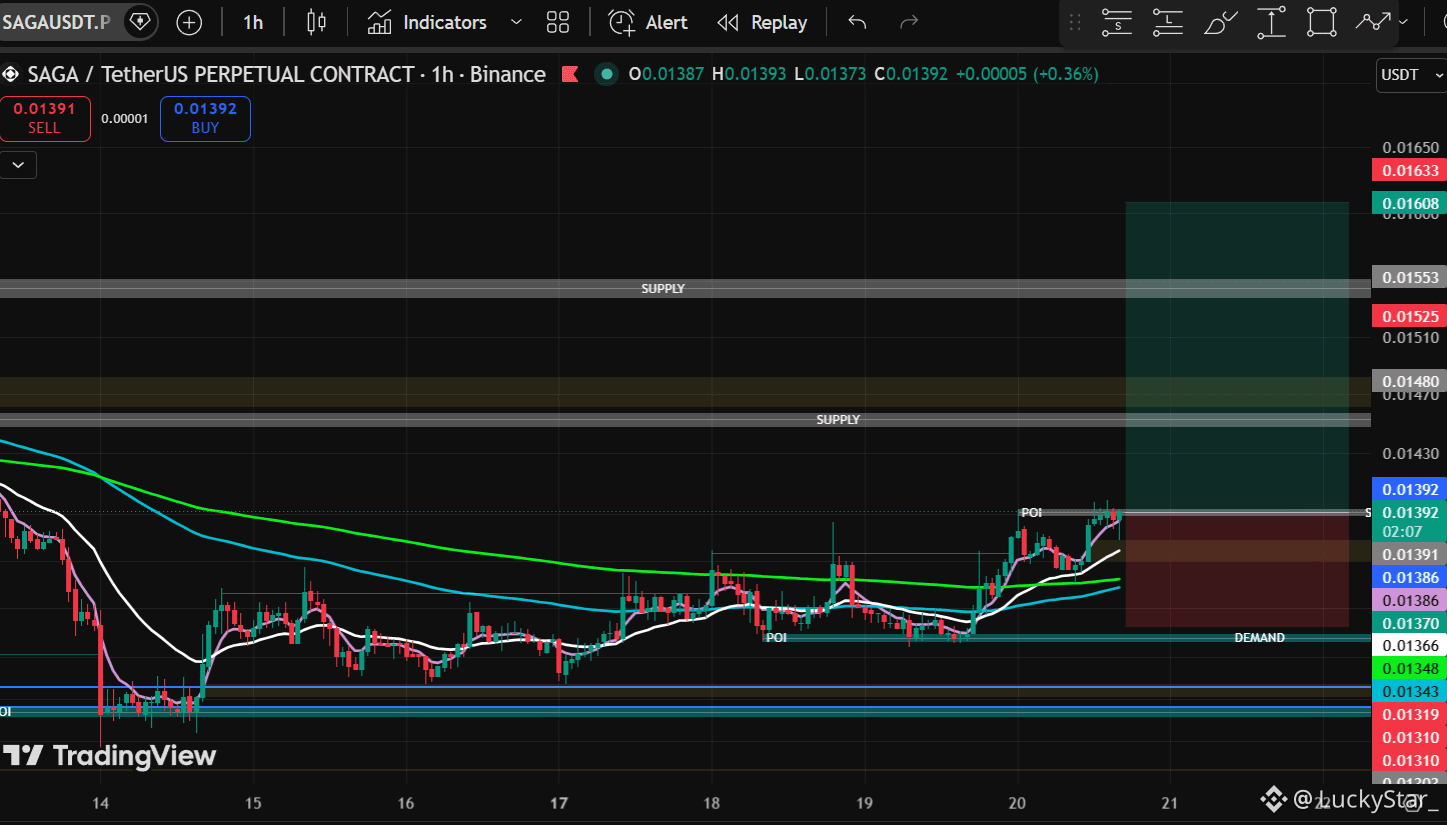Click date 21 on the time axis
The image size is (1447, 825).
point(1170,803)
